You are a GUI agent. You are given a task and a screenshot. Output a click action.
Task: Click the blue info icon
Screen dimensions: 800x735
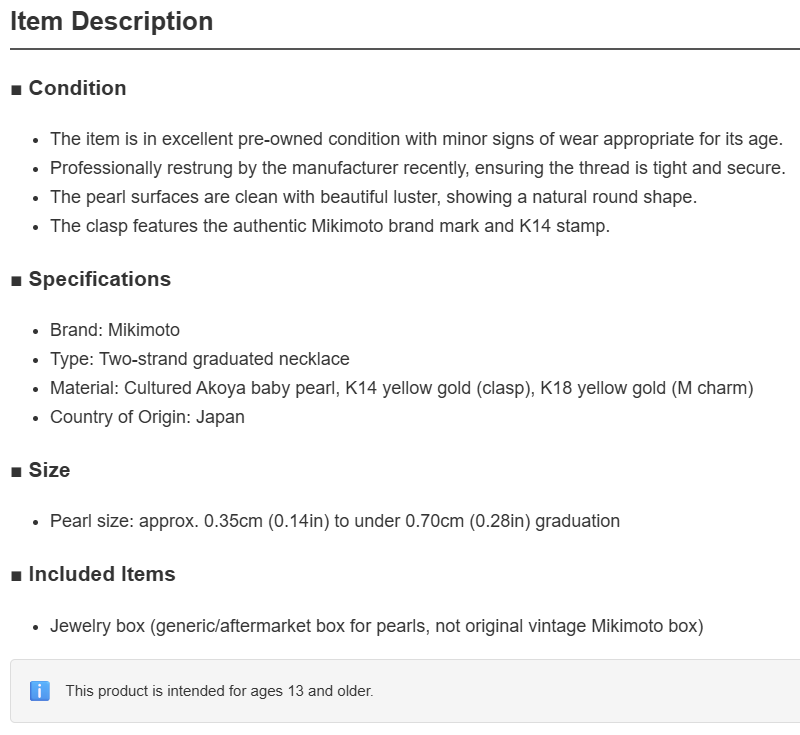click(40, 691)
